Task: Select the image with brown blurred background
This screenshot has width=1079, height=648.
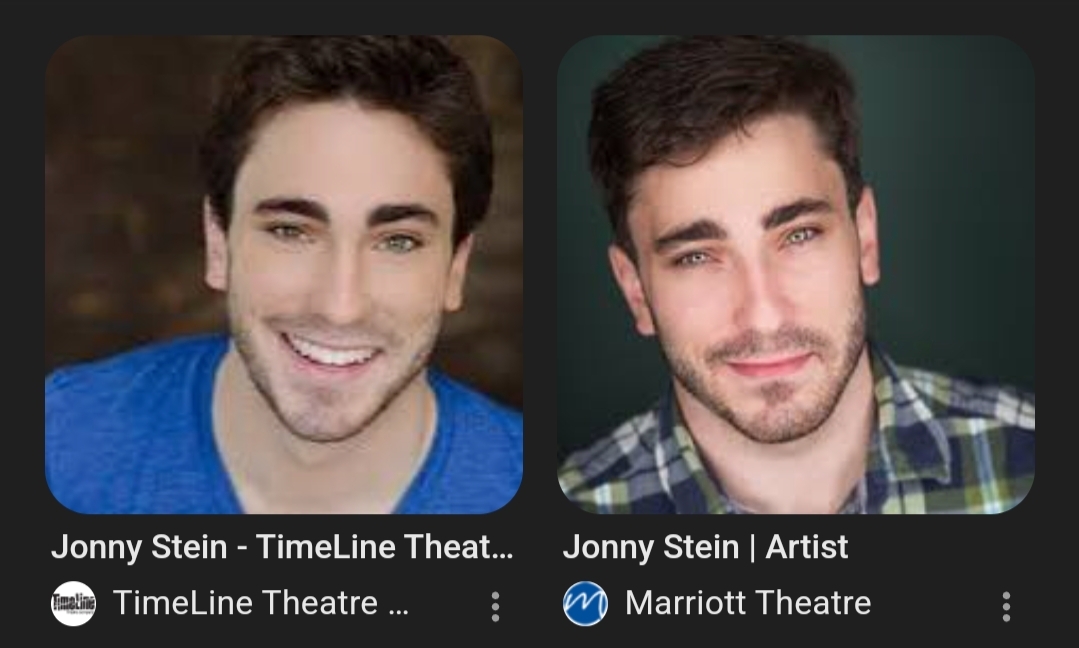Action: pos(284,274)
